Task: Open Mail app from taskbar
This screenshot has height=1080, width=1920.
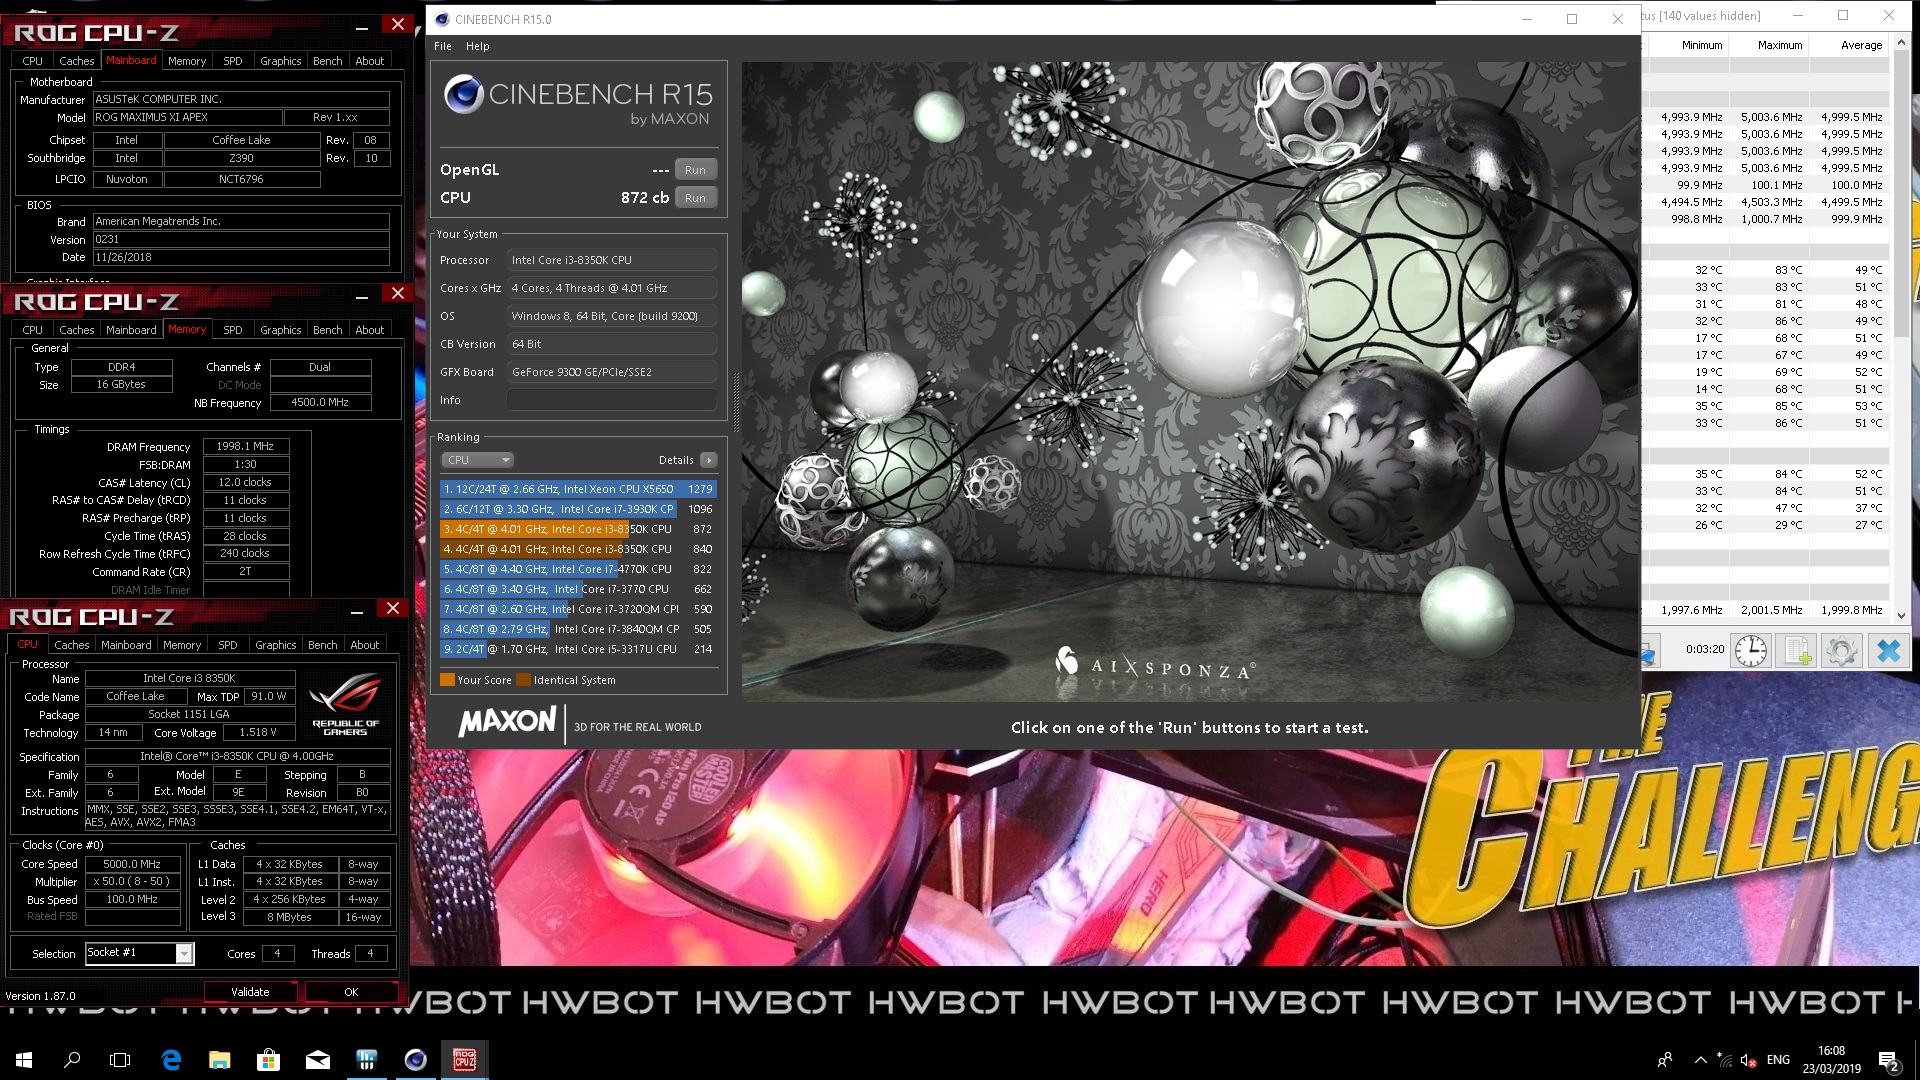Action: click(x=317, y=1060)
